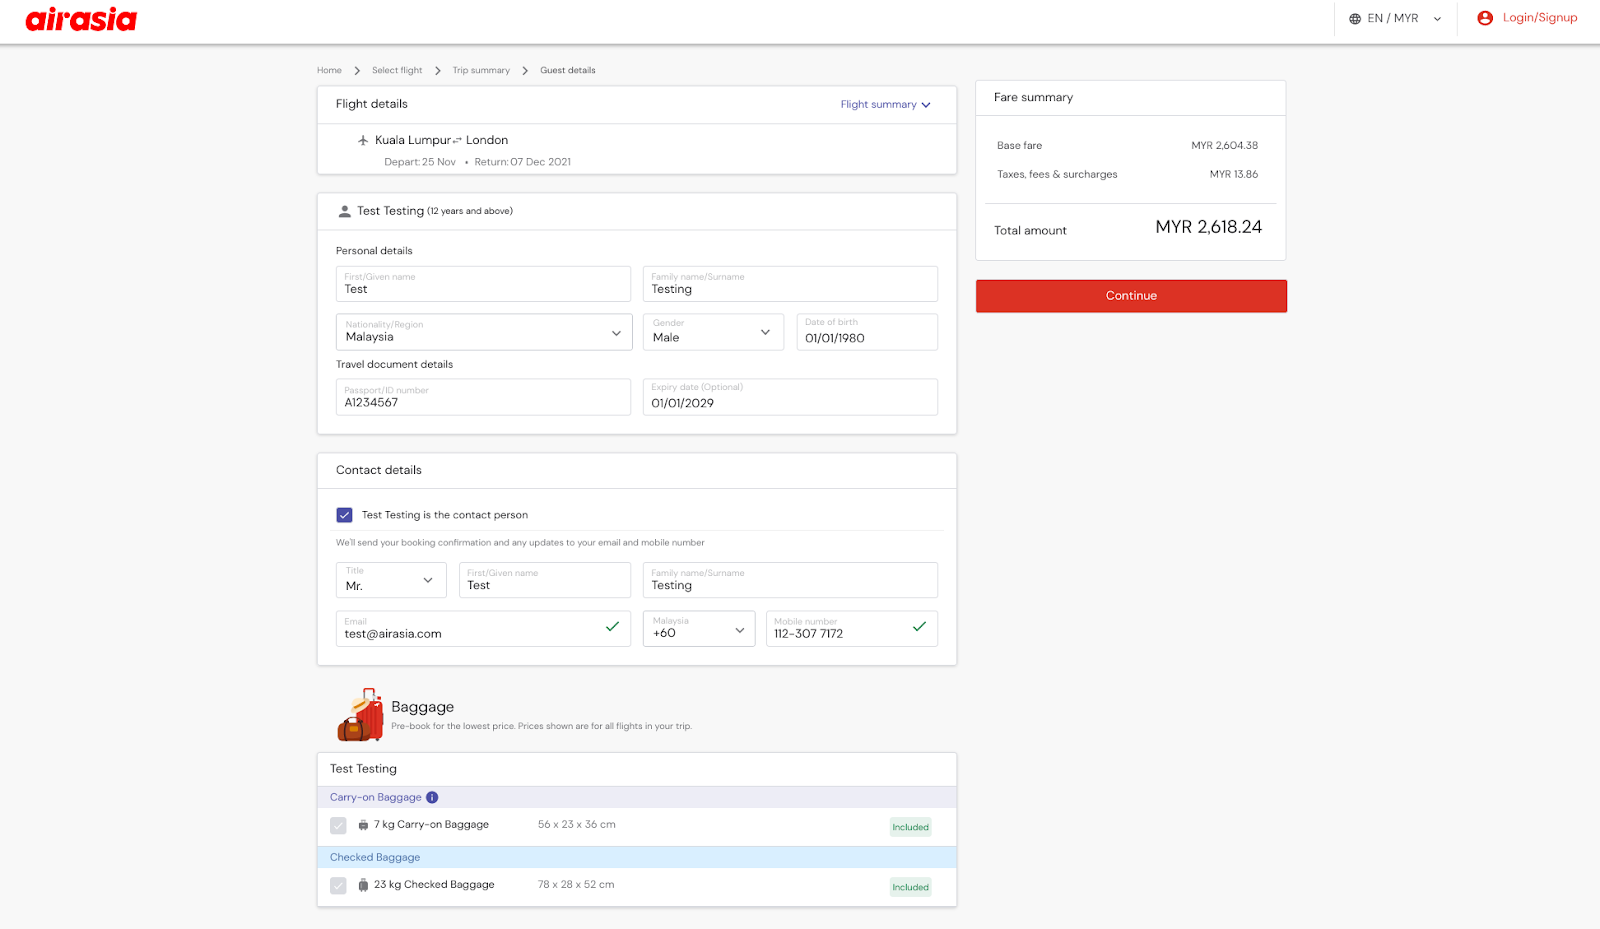Open the EN / MYR language currency dropdown

[x=1395, y=19]
